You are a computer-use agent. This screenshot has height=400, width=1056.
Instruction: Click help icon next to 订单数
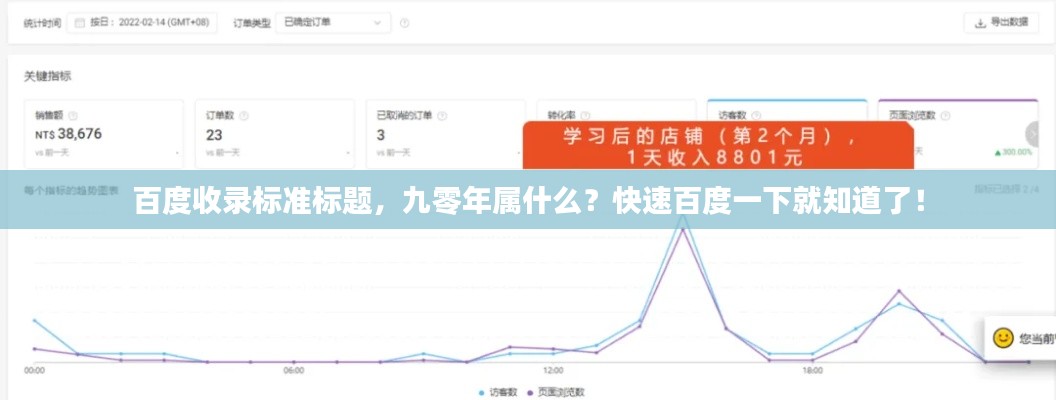point(243,115)
